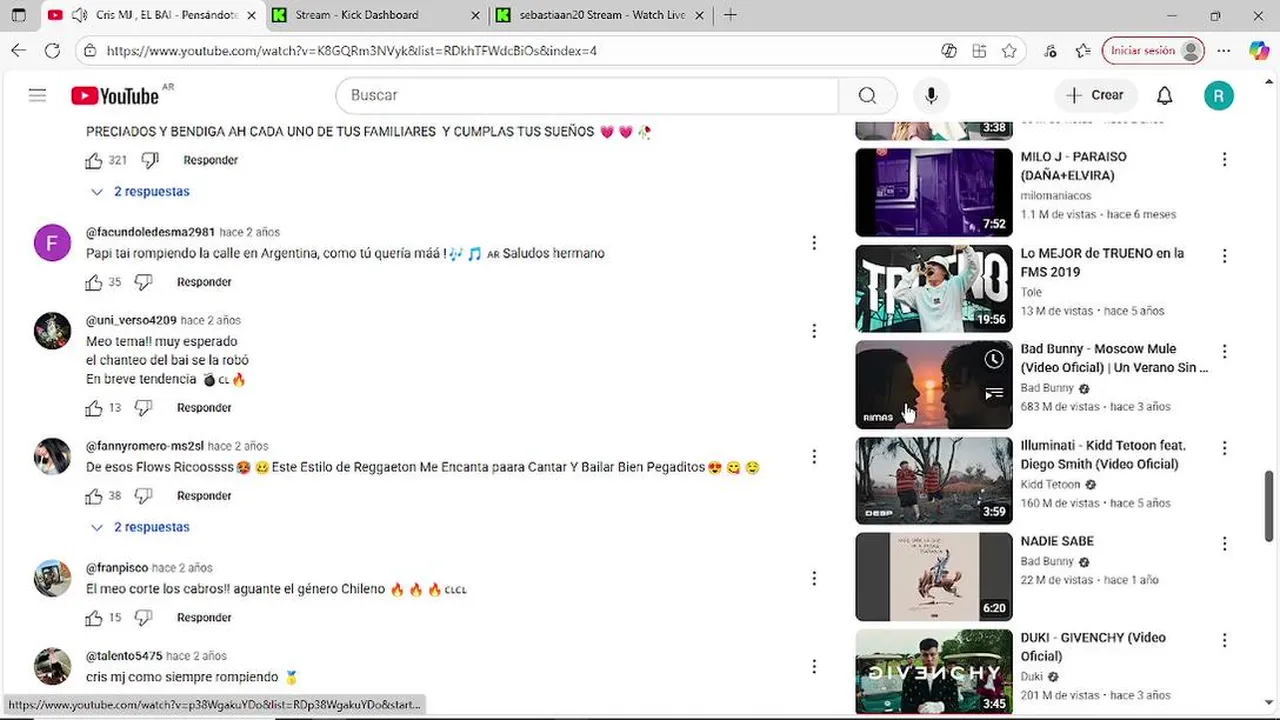Add page to favorites star icon
Viewport: 1280px width, 720px height.
coord(1010,51)
